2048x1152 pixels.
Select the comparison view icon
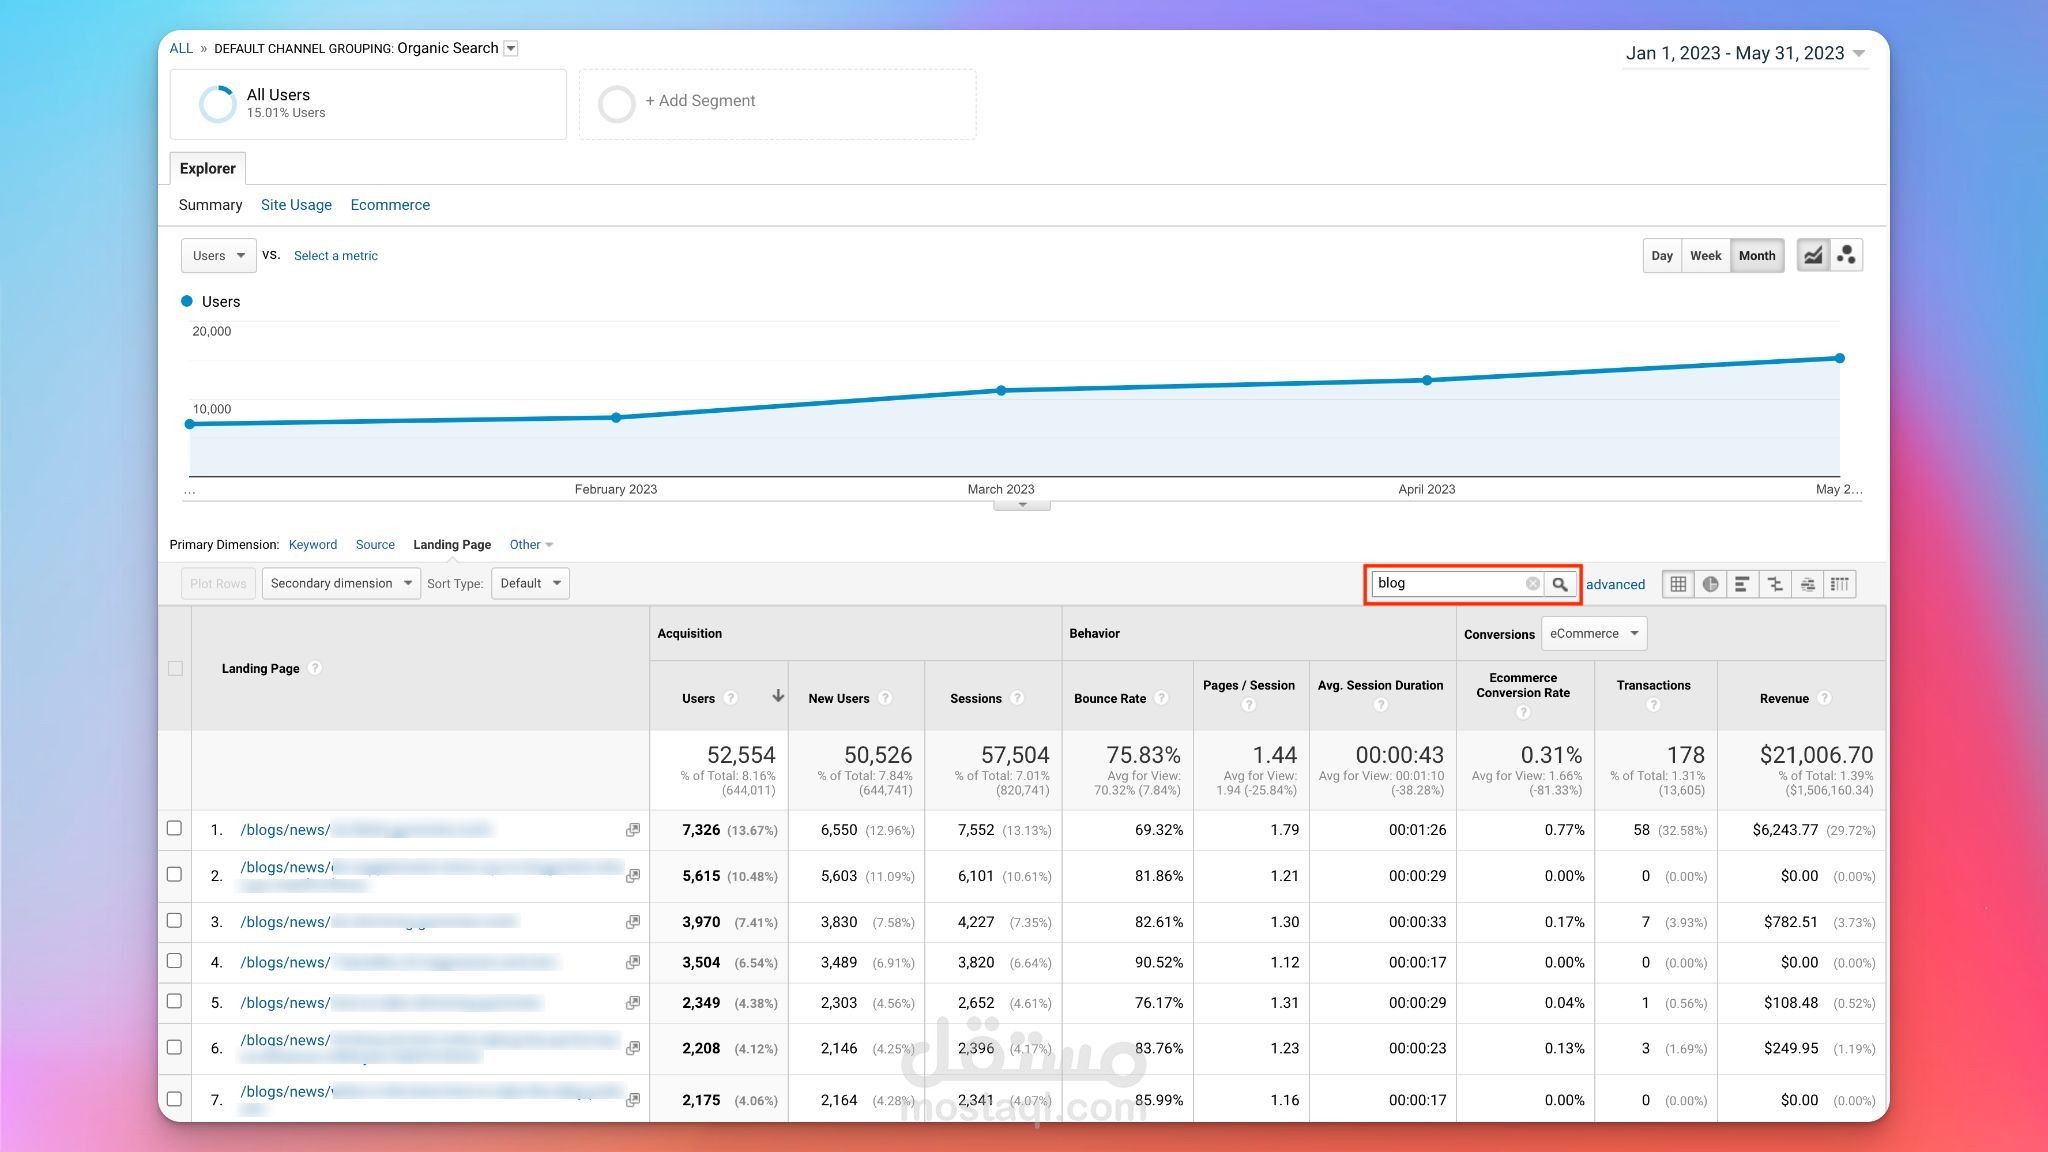(x=1775, y=584)
